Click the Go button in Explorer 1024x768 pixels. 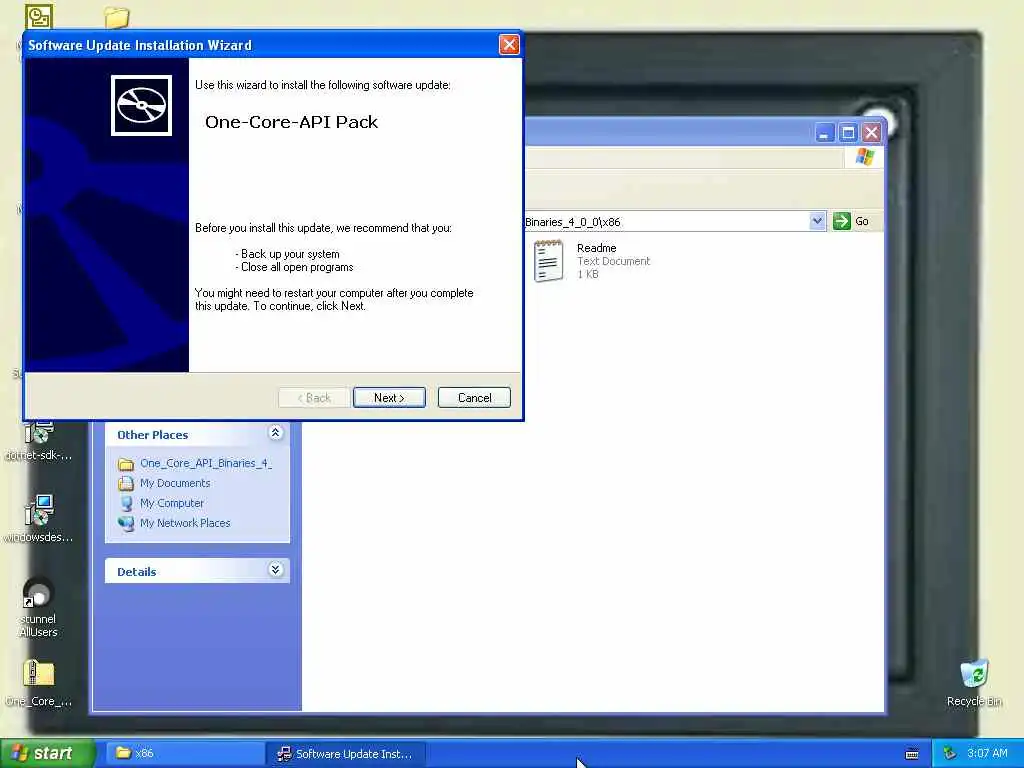(x=851, y=221)
